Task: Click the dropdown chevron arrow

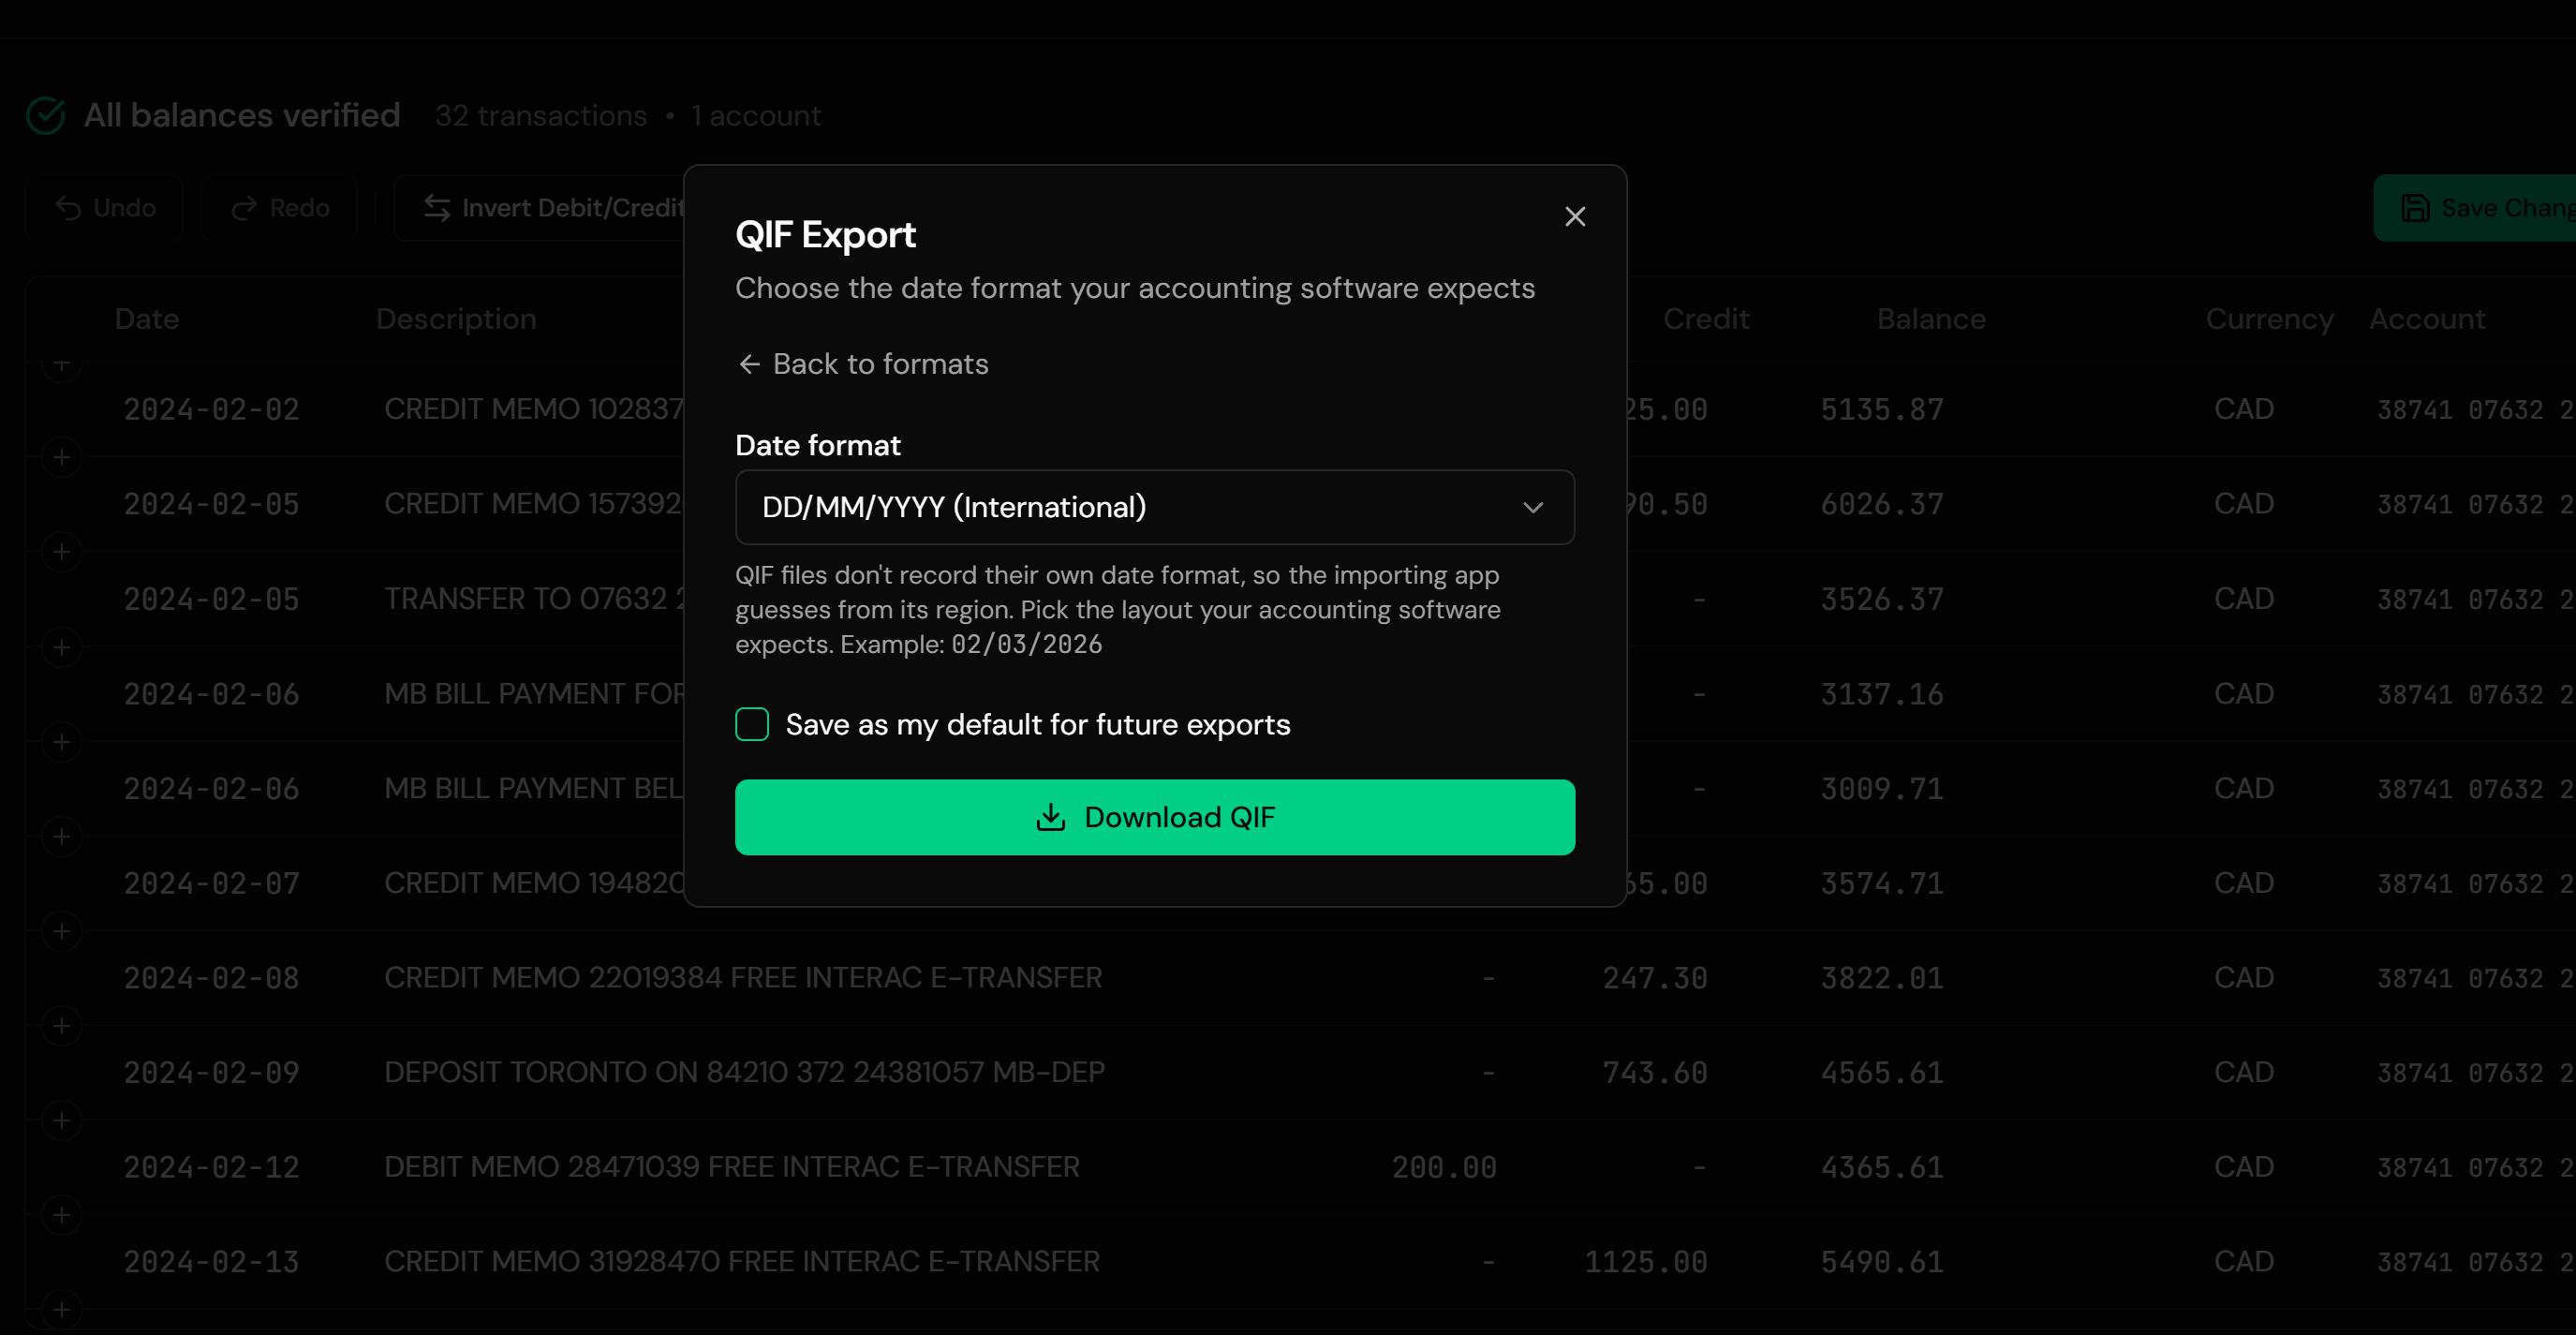Action: click(1532, 508)
